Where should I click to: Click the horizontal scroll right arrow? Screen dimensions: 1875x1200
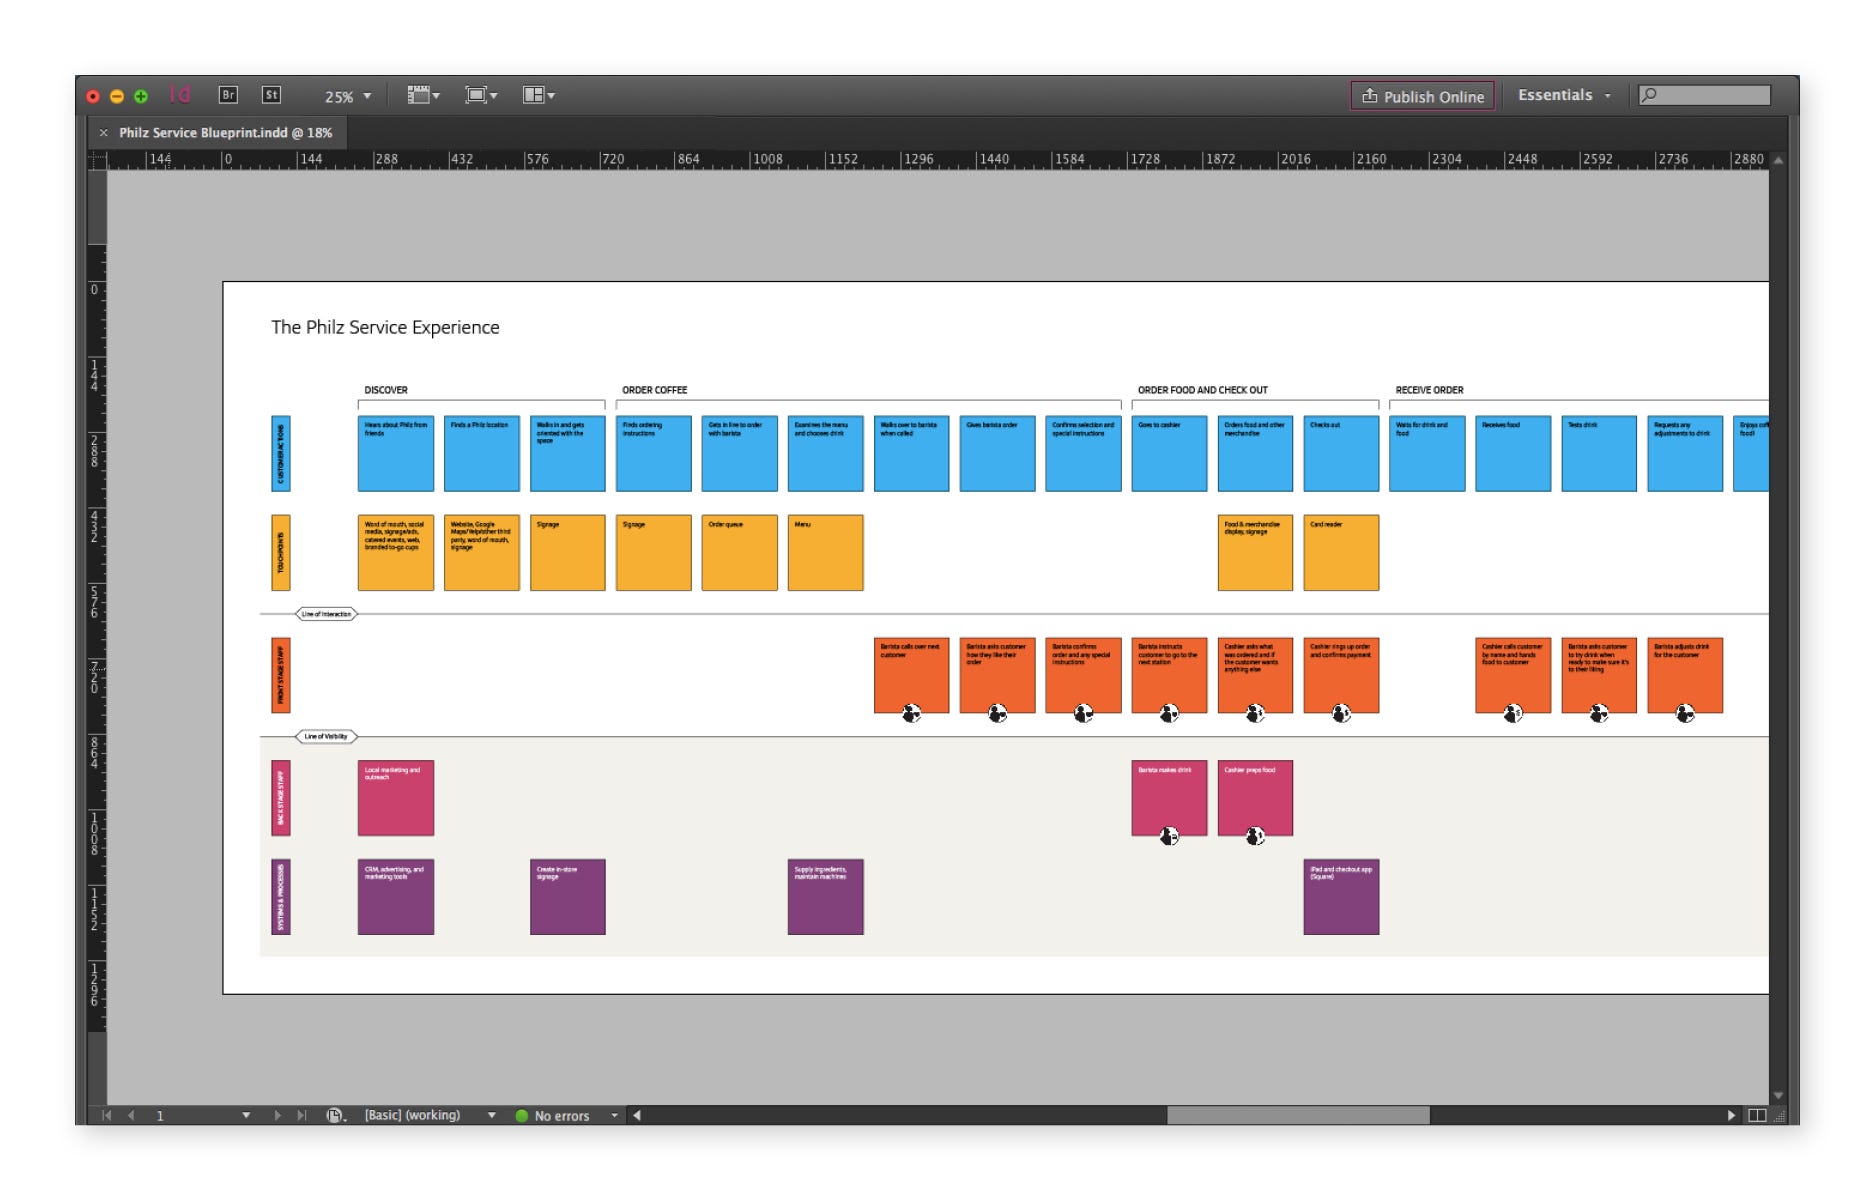coord(1731,1115)
